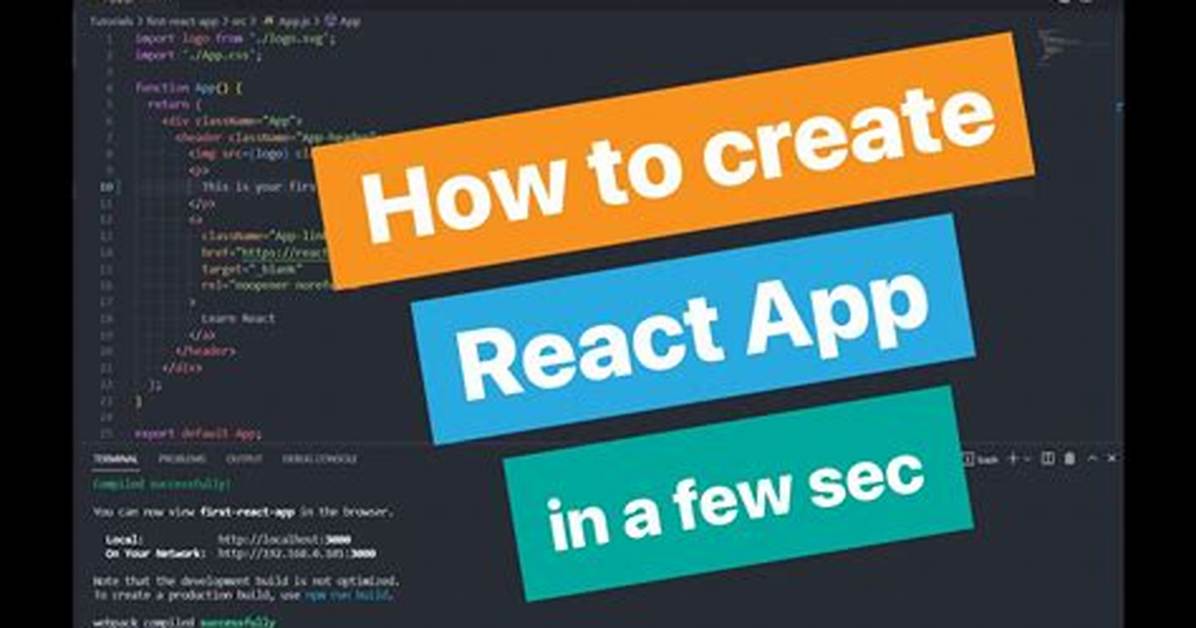The width and height of the screenshot is (1196, 628).
Task: Switch to the TERMINAL tab
Action: click(x=115, y=459)
